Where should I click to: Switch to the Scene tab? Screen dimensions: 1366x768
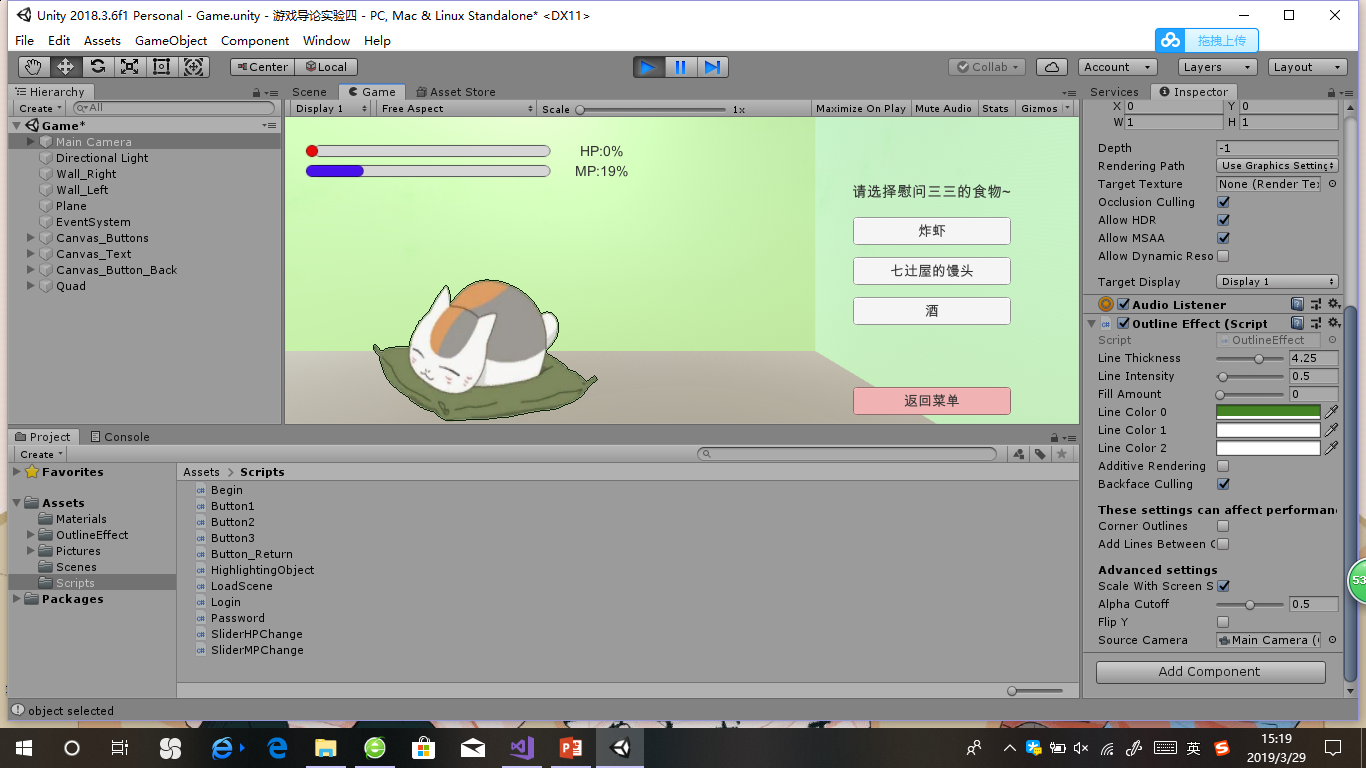click(309, 91)
